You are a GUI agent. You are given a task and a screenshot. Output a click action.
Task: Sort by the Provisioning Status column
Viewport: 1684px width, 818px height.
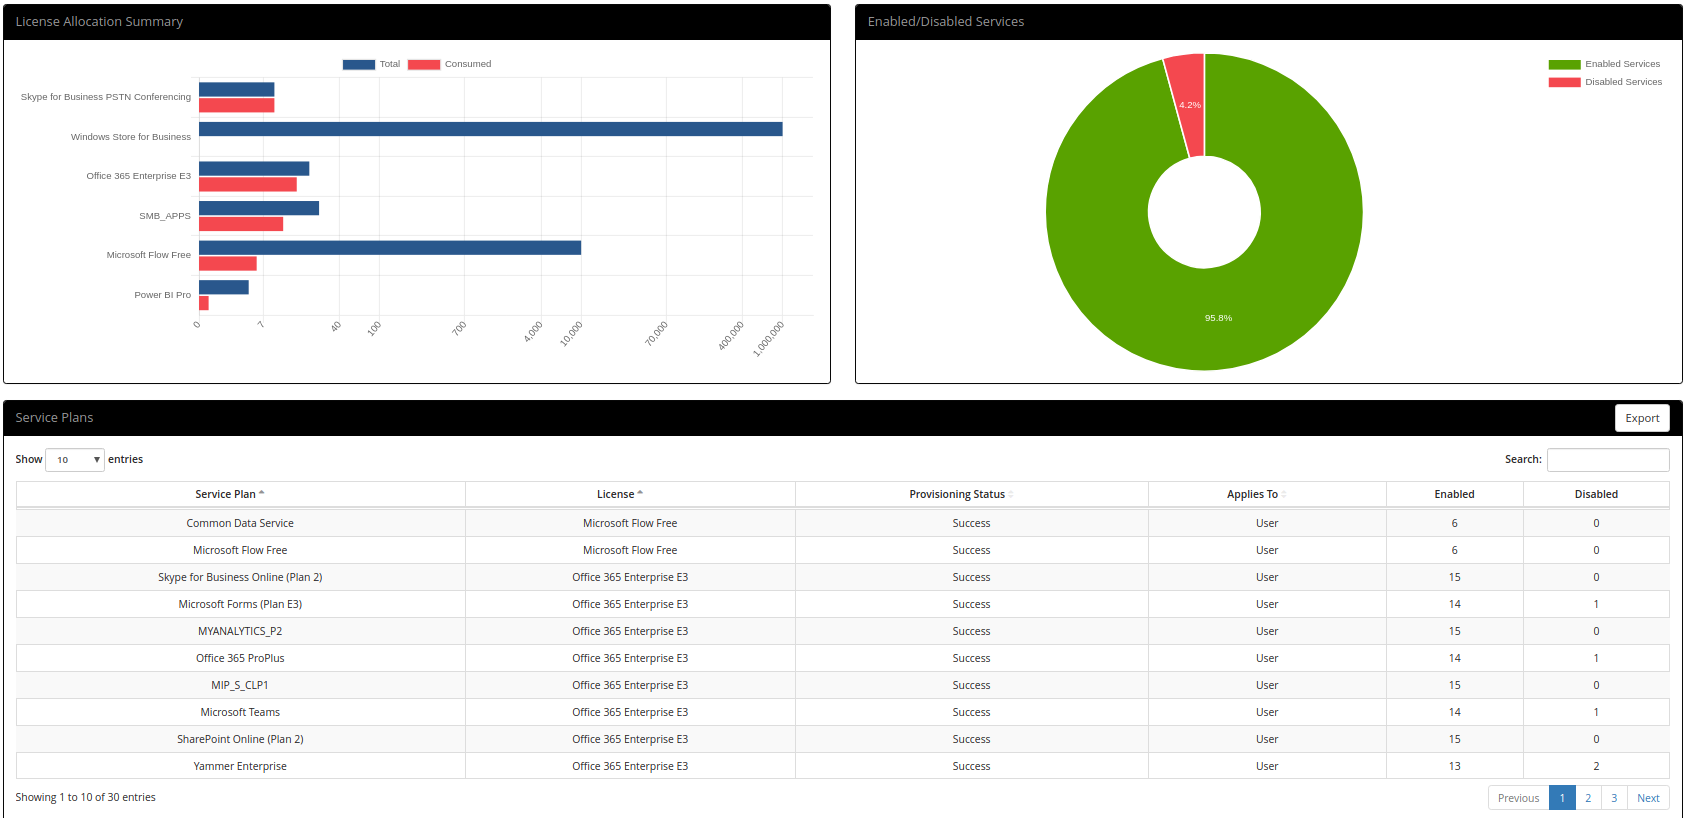971,494
